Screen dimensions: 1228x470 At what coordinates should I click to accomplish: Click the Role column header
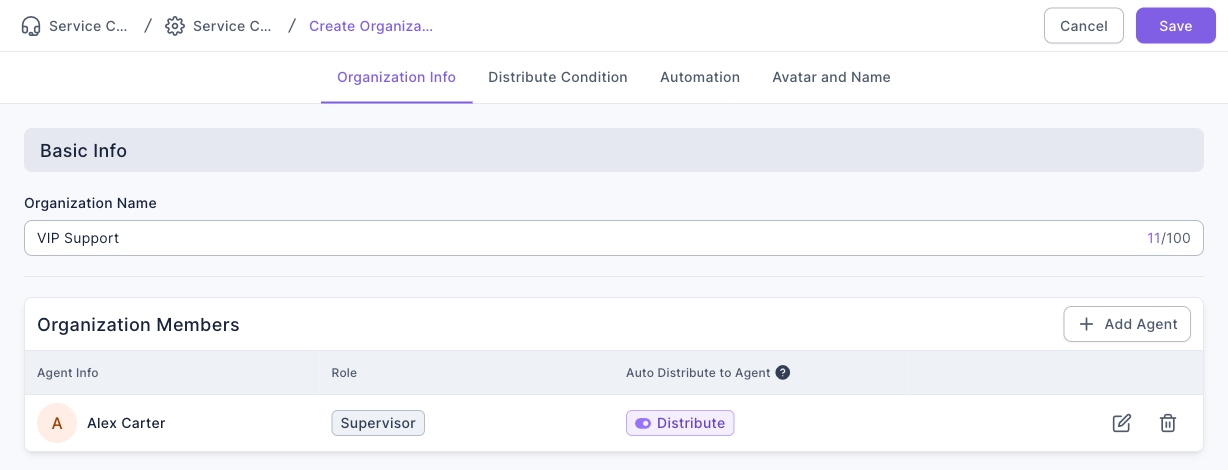tap(344, 373)
